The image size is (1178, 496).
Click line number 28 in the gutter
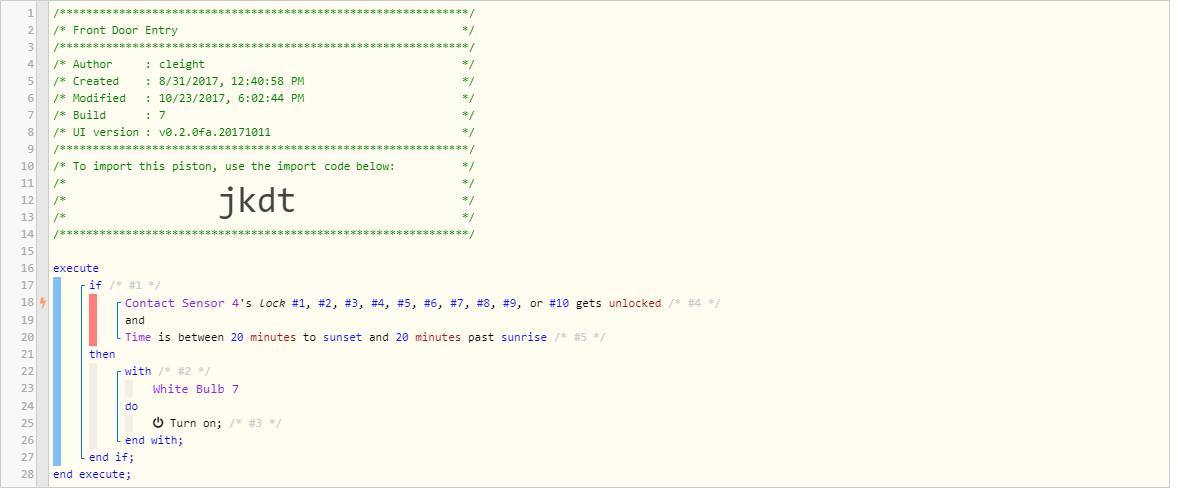tap(29, 474)
